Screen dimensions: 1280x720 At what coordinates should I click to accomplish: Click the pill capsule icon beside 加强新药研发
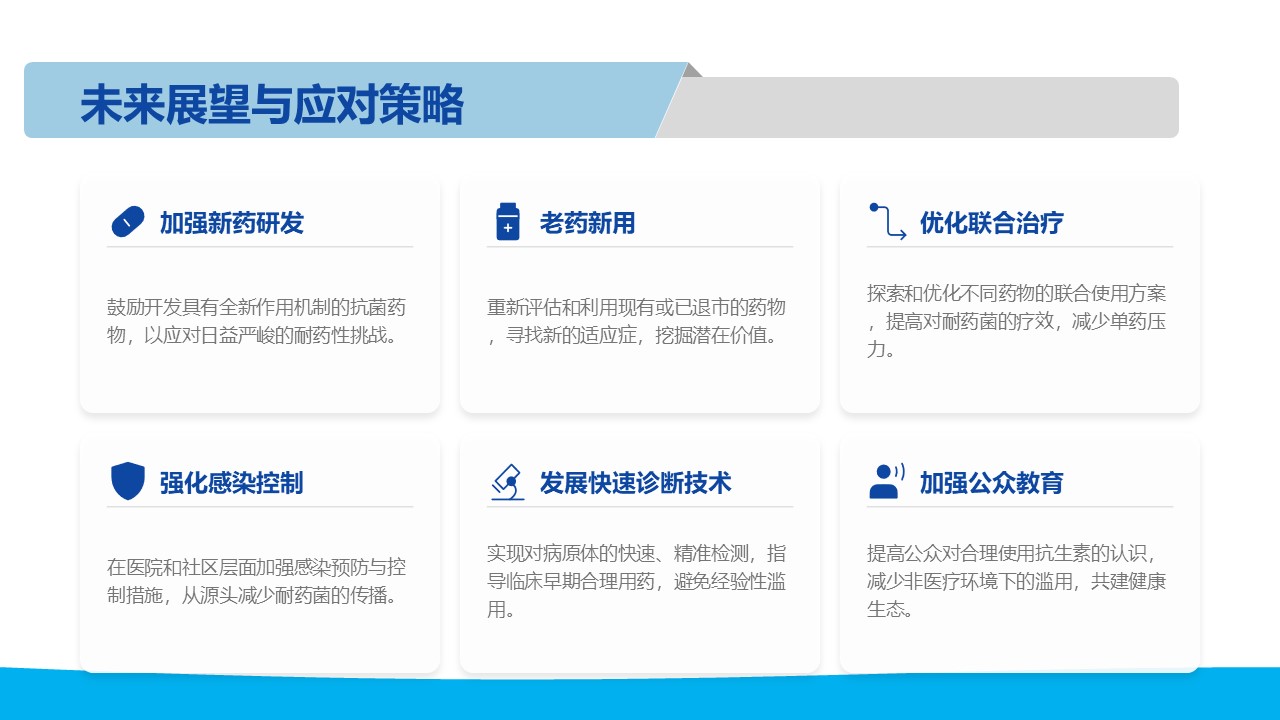[x=127, y=222]
